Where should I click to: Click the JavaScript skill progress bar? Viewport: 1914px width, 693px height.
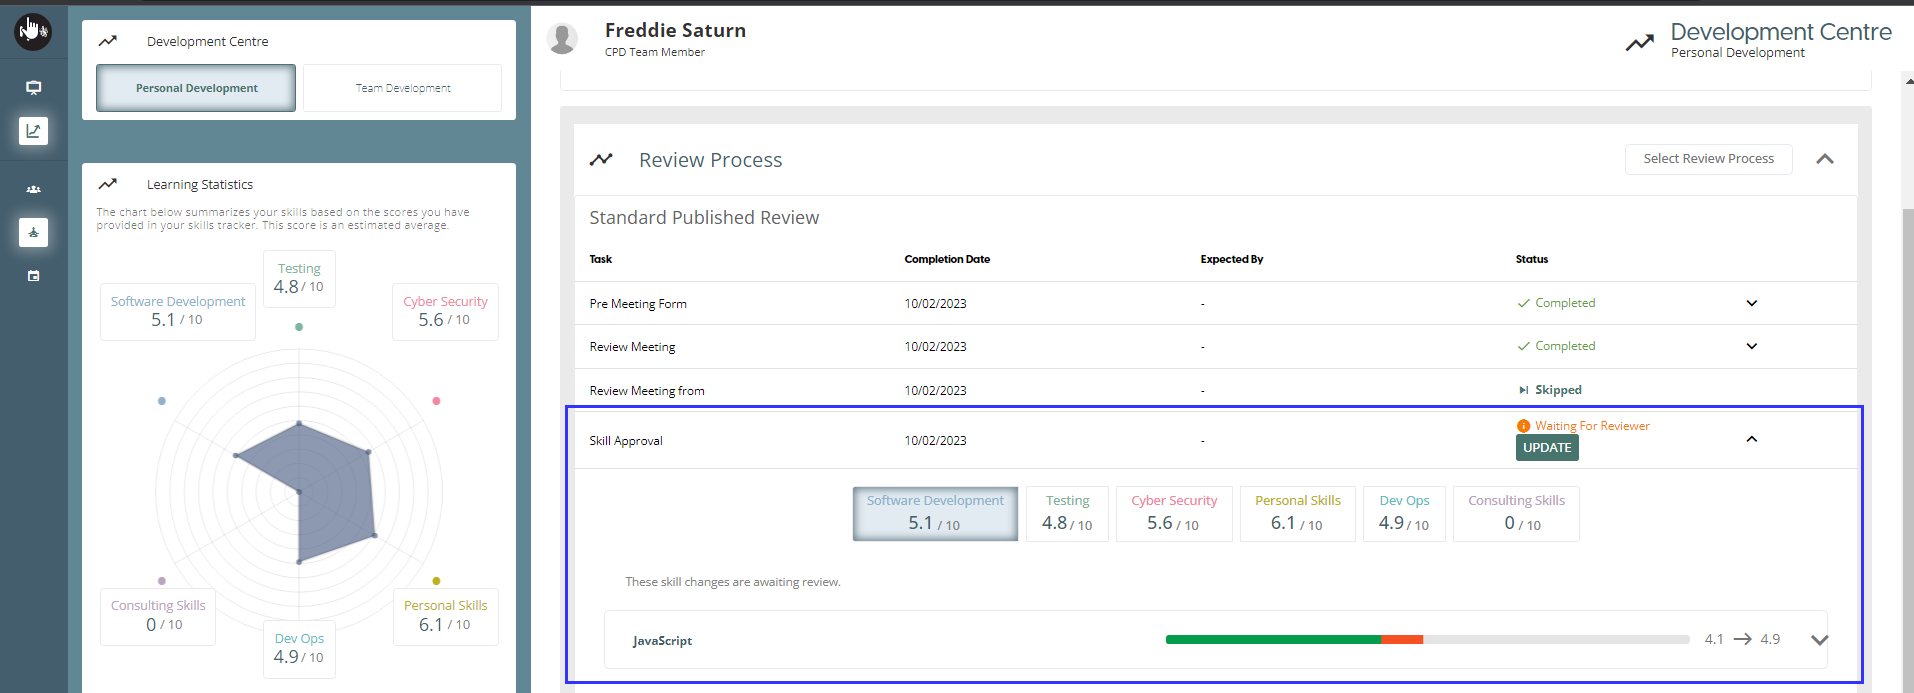[1427, 640]
